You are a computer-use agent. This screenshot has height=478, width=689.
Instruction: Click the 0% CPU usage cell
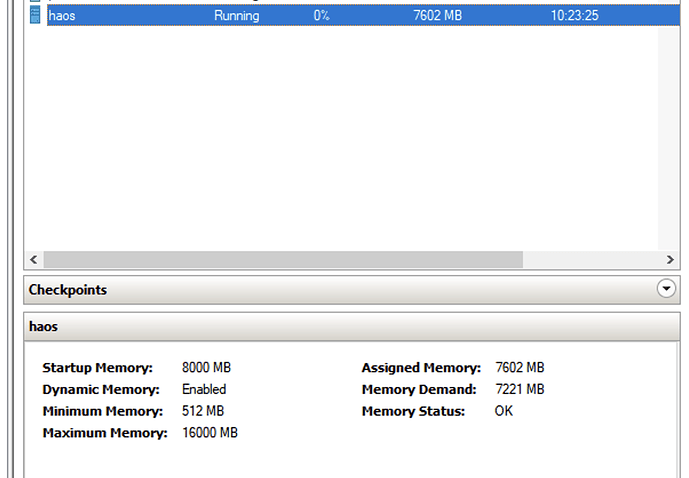321,15
